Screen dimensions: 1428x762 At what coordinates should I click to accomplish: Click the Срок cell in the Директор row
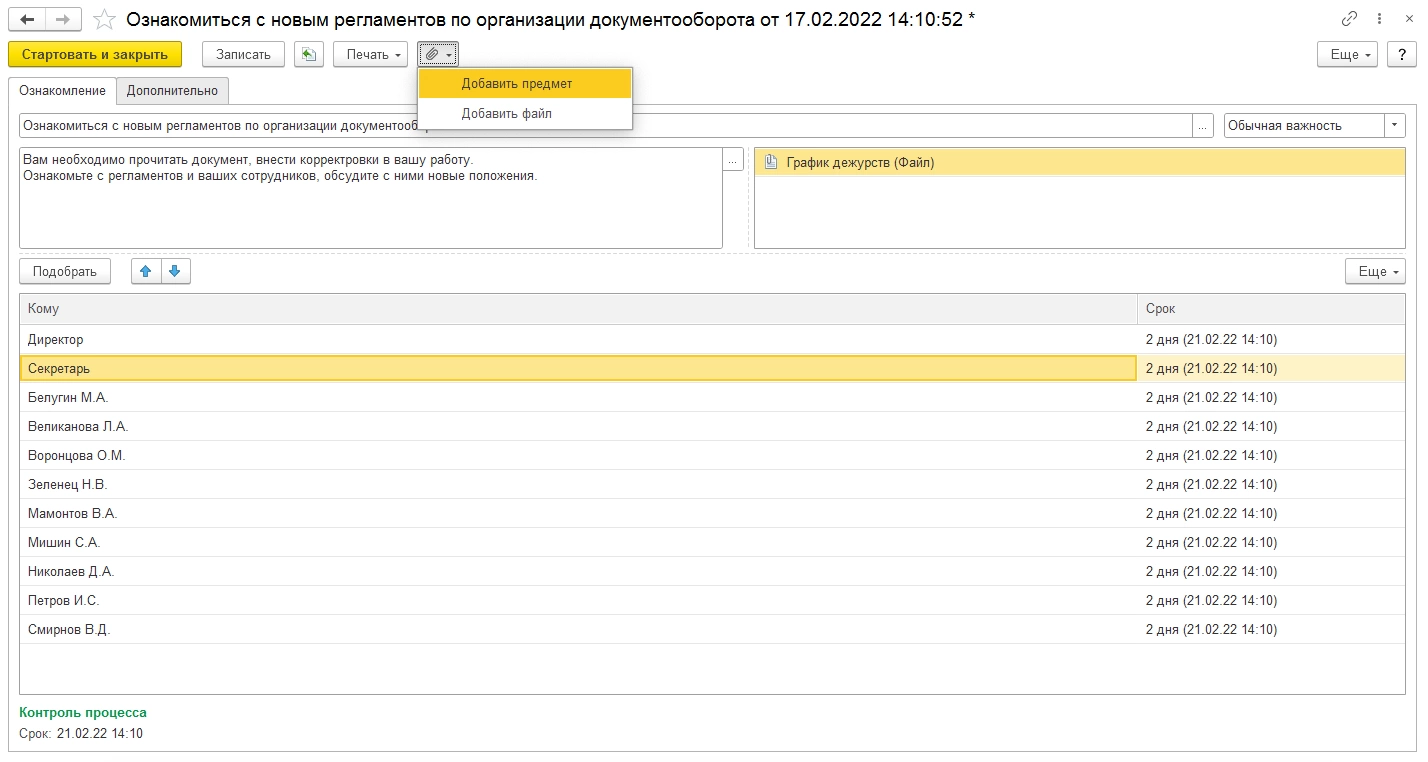coord(1271,339)
